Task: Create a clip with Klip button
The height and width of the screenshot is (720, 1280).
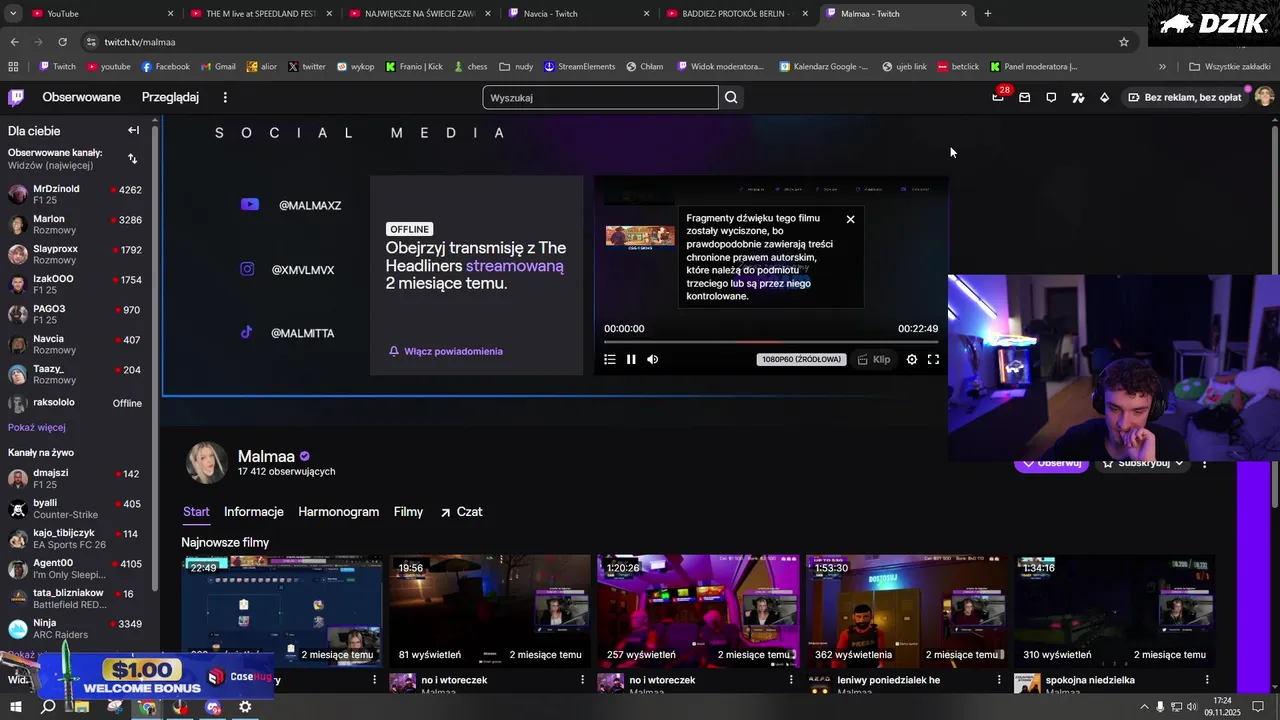Action: point(874,359)
